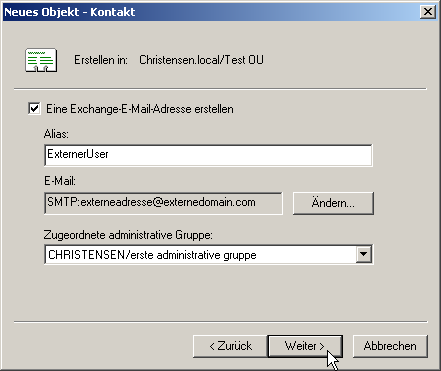Image resolution: width=441 pixels, height=371 pixels.
Task: Cancel the wizard with 'Abbrechen'
Action: 390,346
